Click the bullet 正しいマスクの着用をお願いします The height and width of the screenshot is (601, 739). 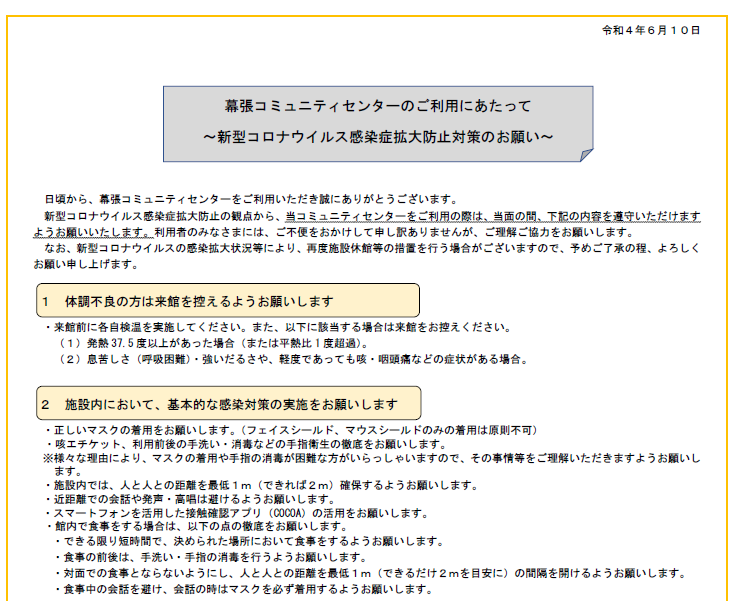click(290, 430)
